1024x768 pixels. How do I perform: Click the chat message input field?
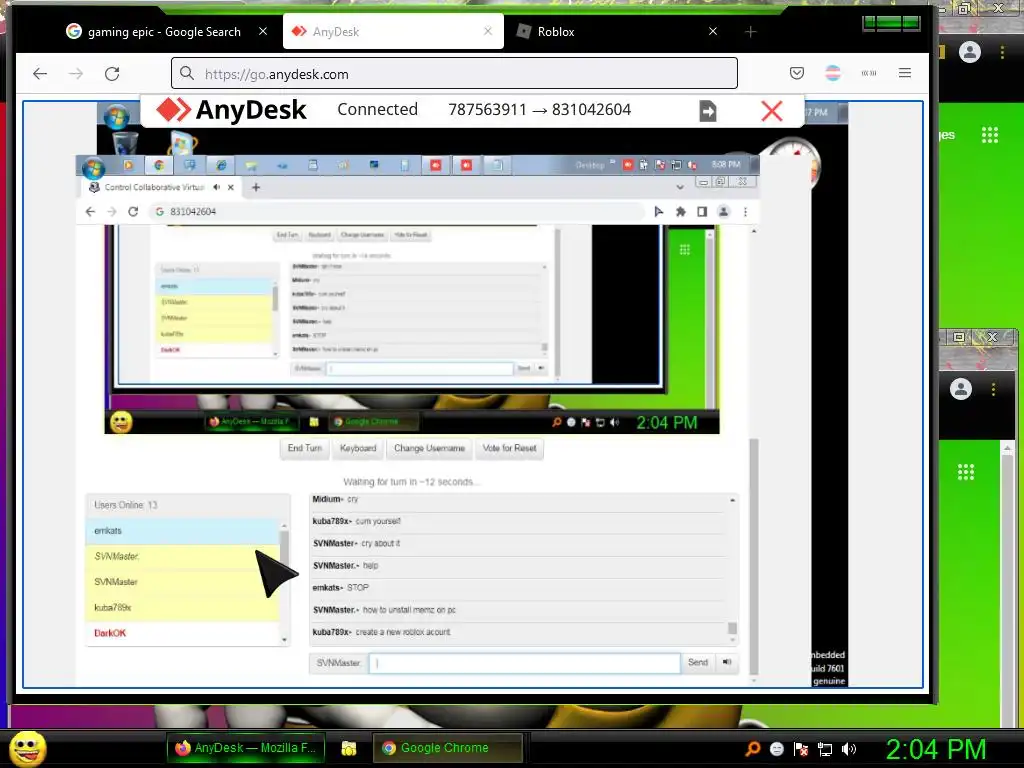524,663
